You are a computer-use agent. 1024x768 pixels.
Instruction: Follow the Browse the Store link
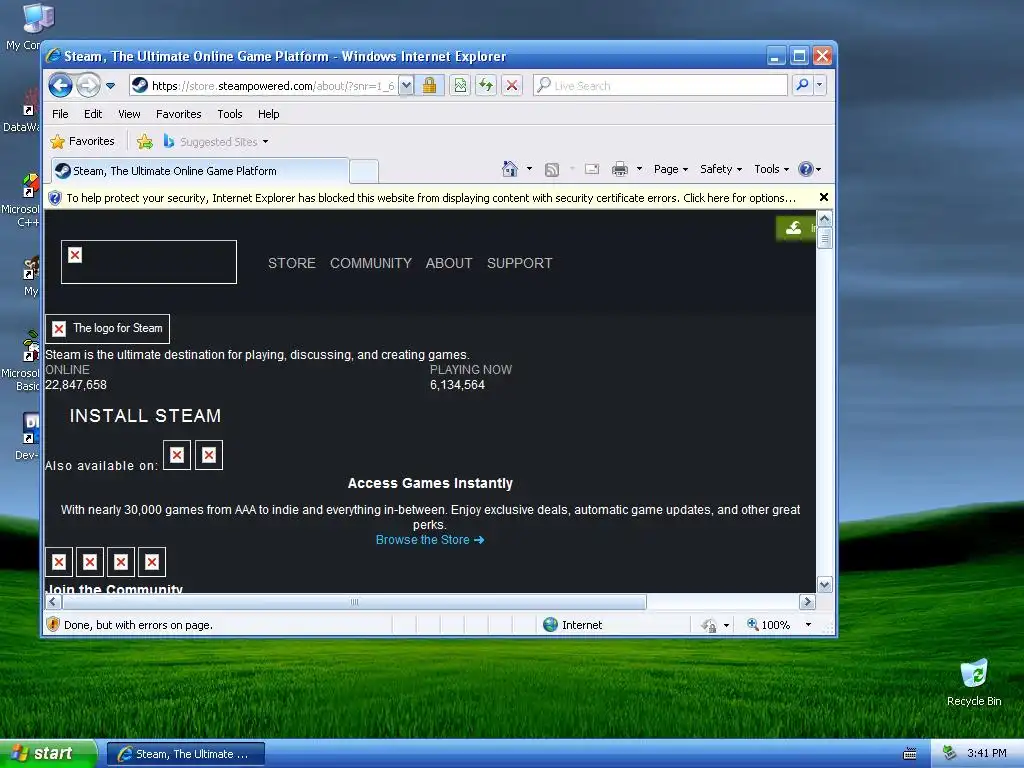pos(430,540)
